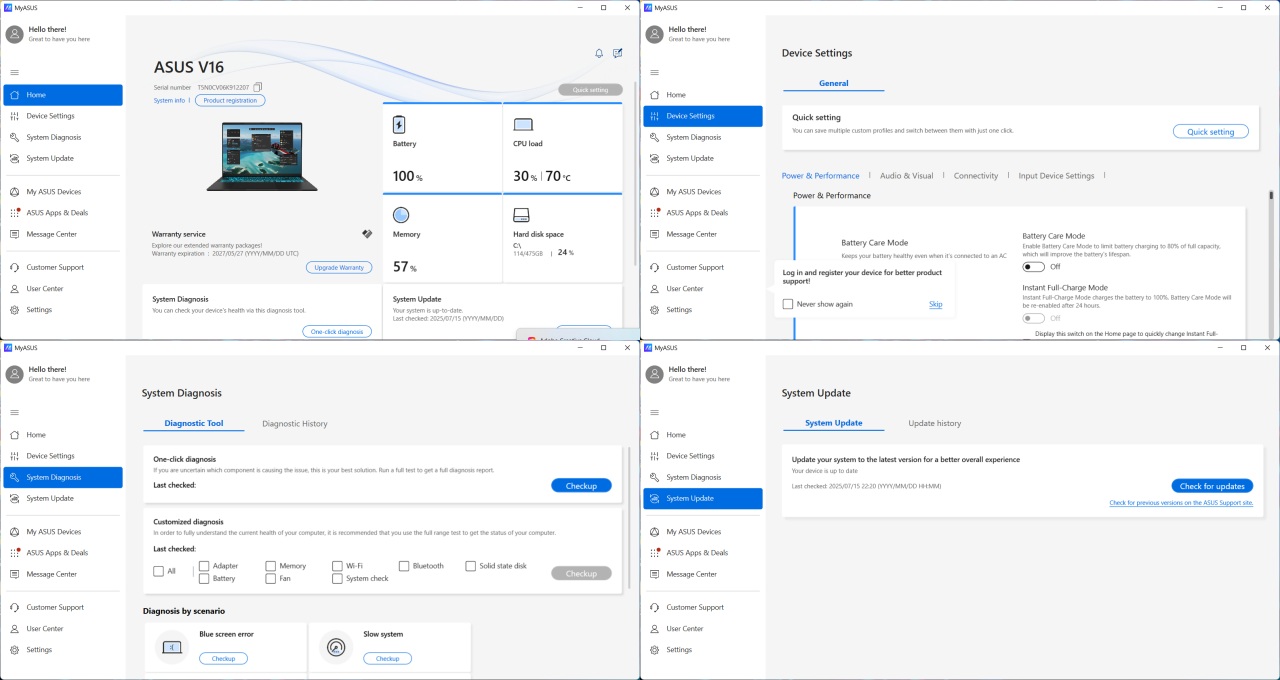Click the Memory pie icon

tap(401, 215)
